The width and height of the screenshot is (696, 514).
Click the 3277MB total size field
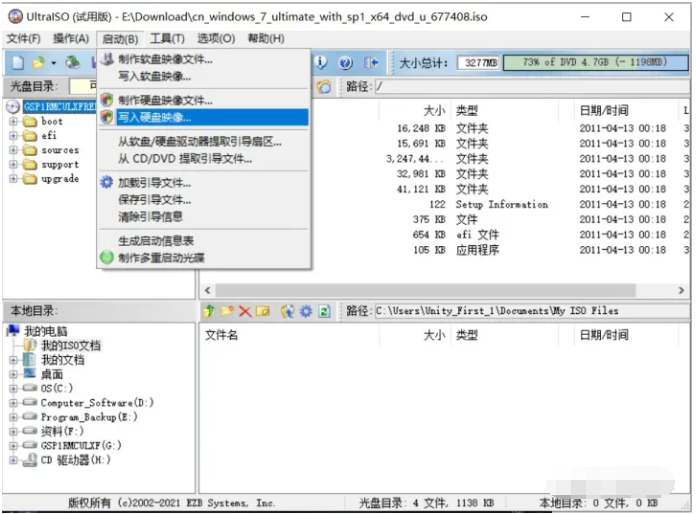(x=479, y=63)
